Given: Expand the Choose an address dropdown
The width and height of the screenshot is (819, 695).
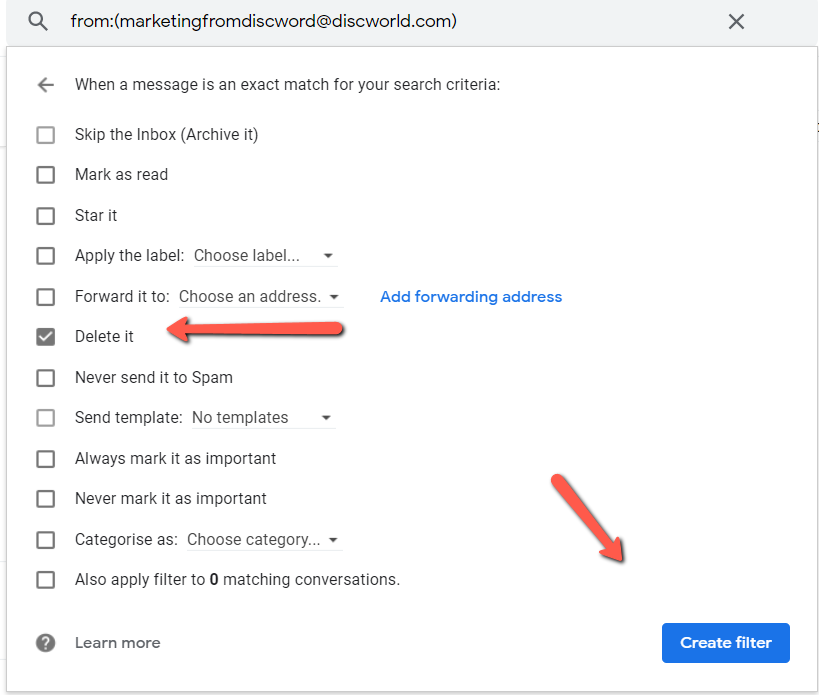Looking at the screenshot, I should [259, 297].
